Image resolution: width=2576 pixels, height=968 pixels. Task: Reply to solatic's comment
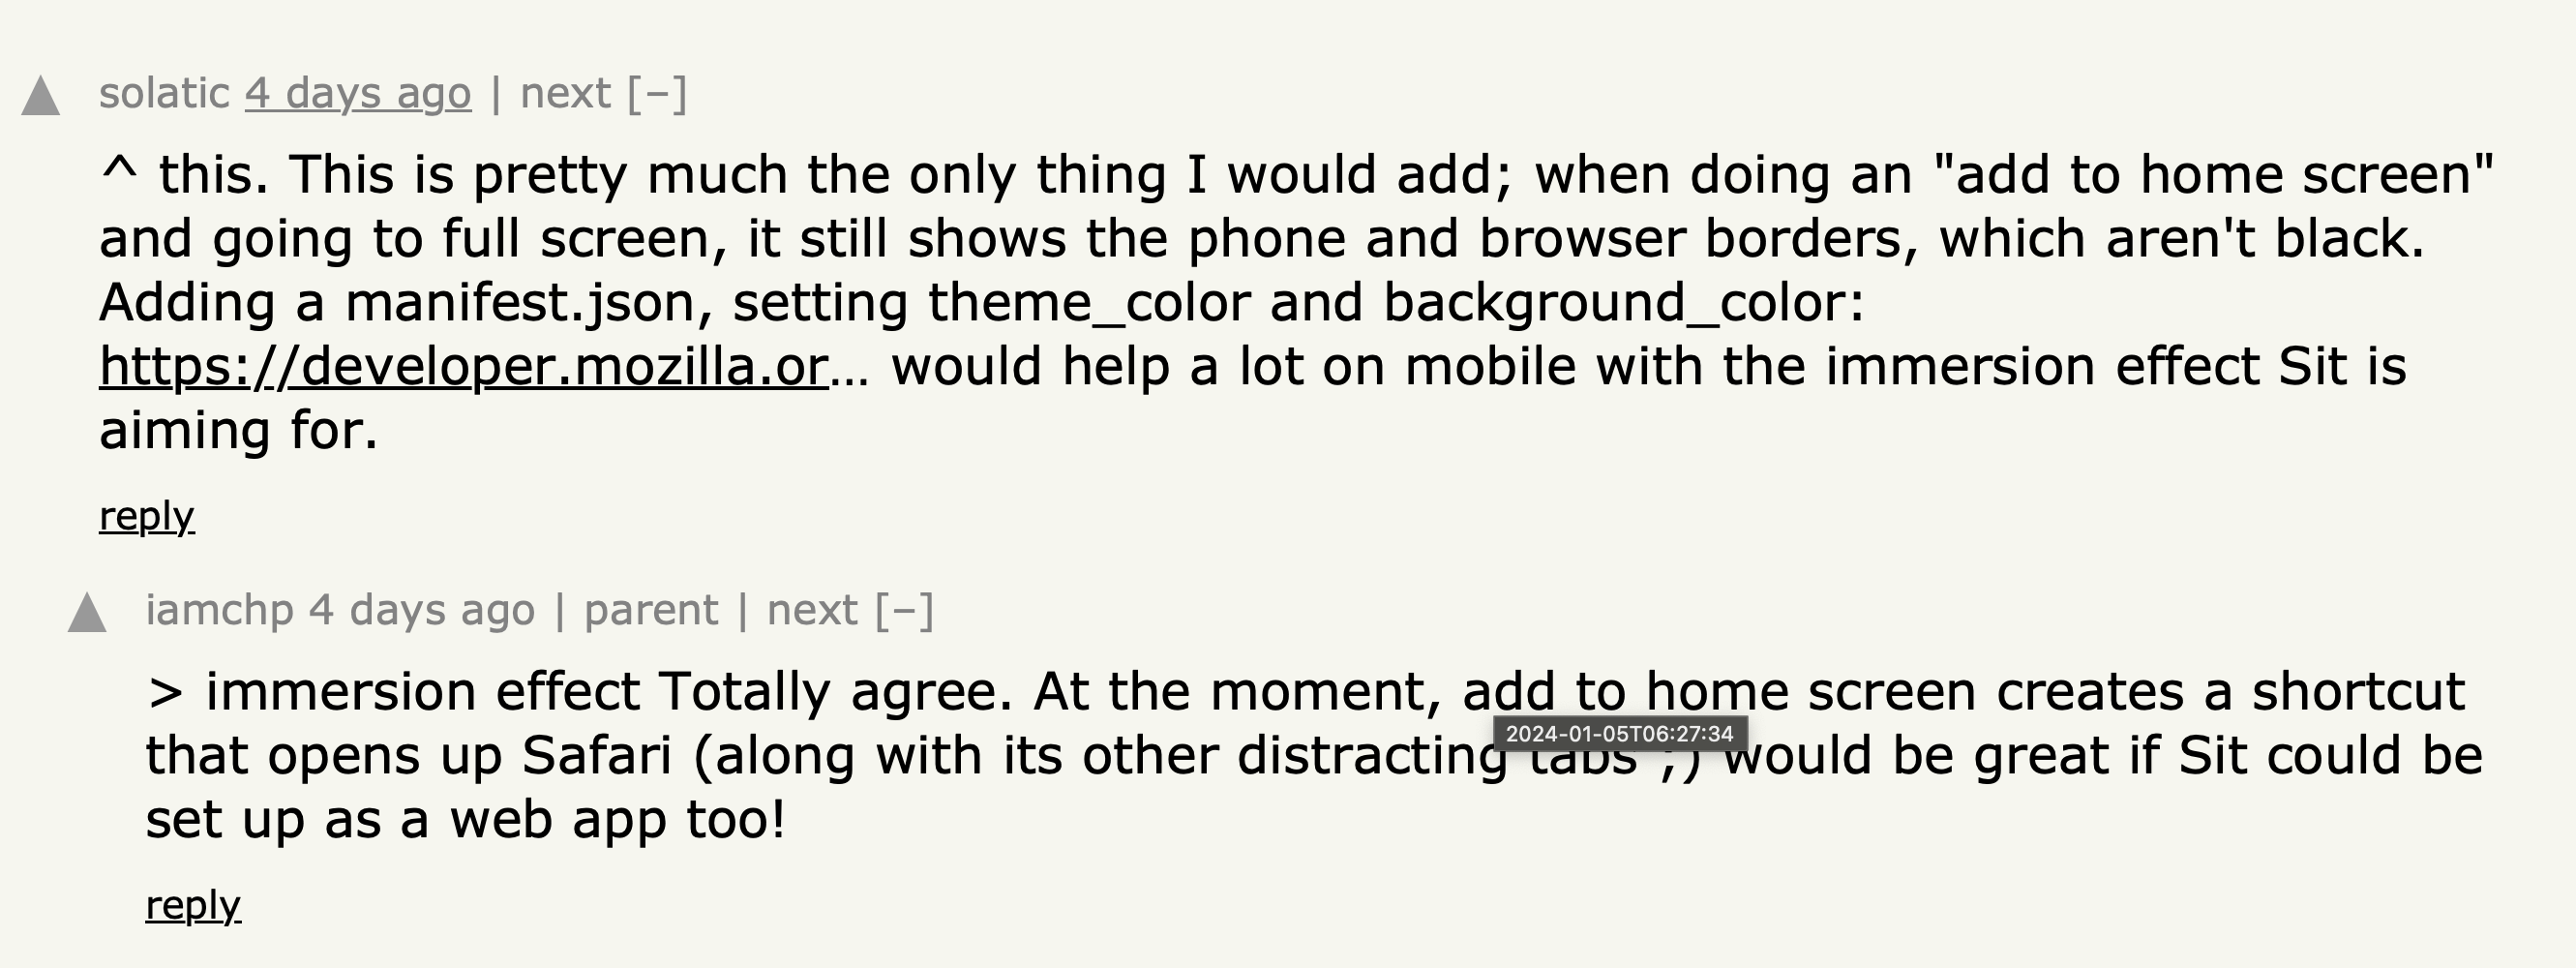point(146,516)
